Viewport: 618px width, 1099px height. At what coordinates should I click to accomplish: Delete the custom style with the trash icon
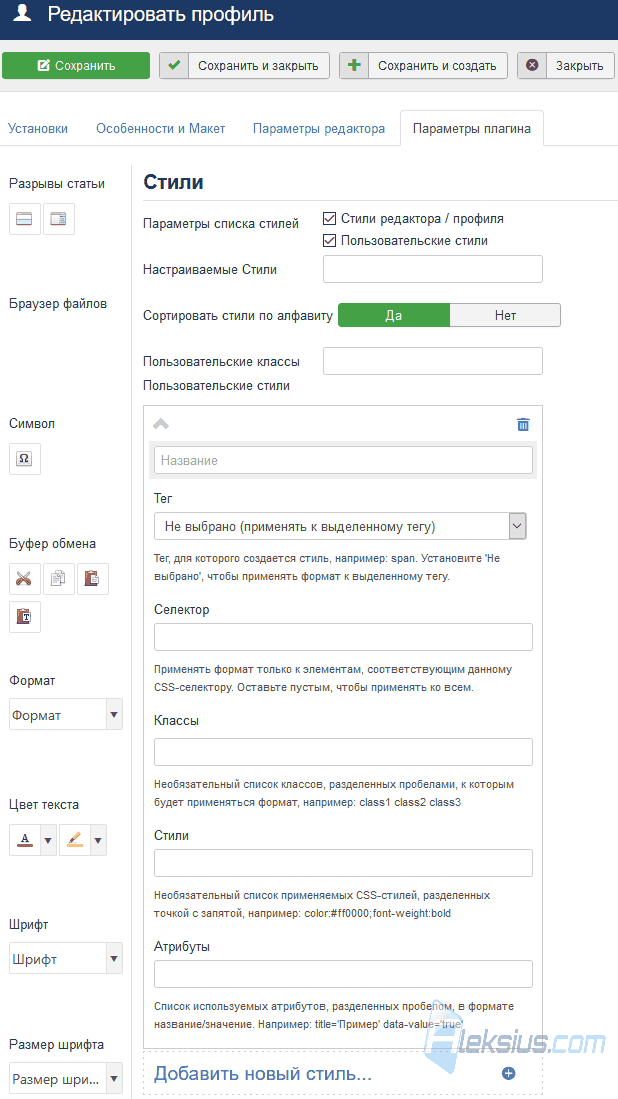[523, 424]
